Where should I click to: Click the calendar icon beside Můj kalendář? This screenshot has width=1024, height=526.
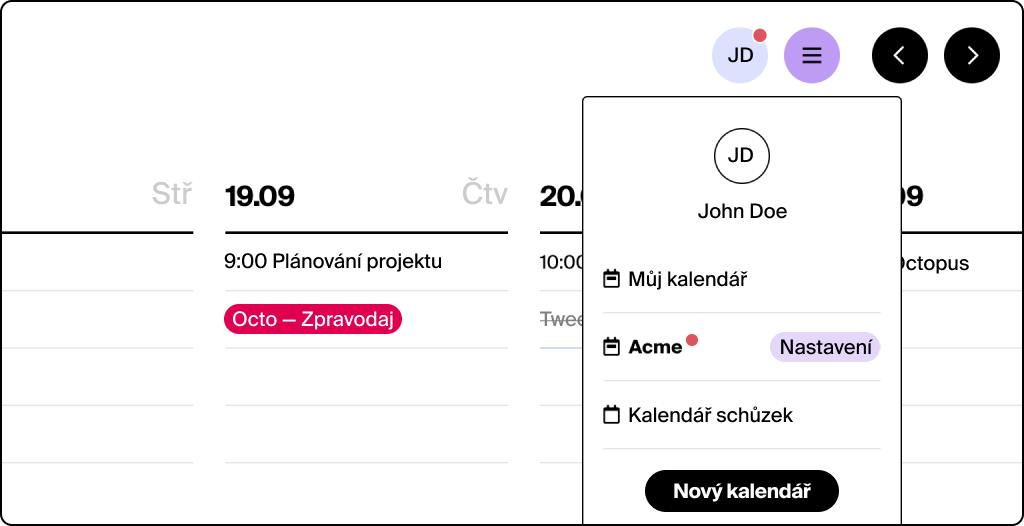click(x=612, y=279)
